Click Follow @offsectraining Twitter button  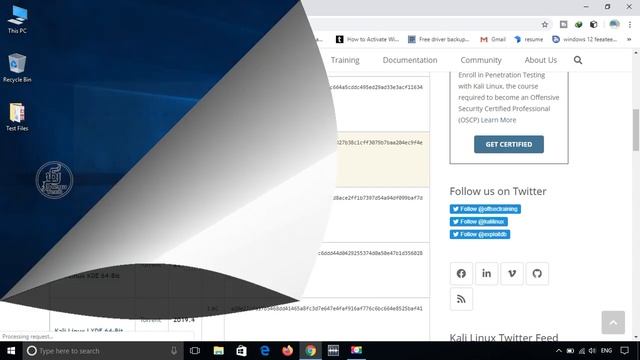coord(485,209)
